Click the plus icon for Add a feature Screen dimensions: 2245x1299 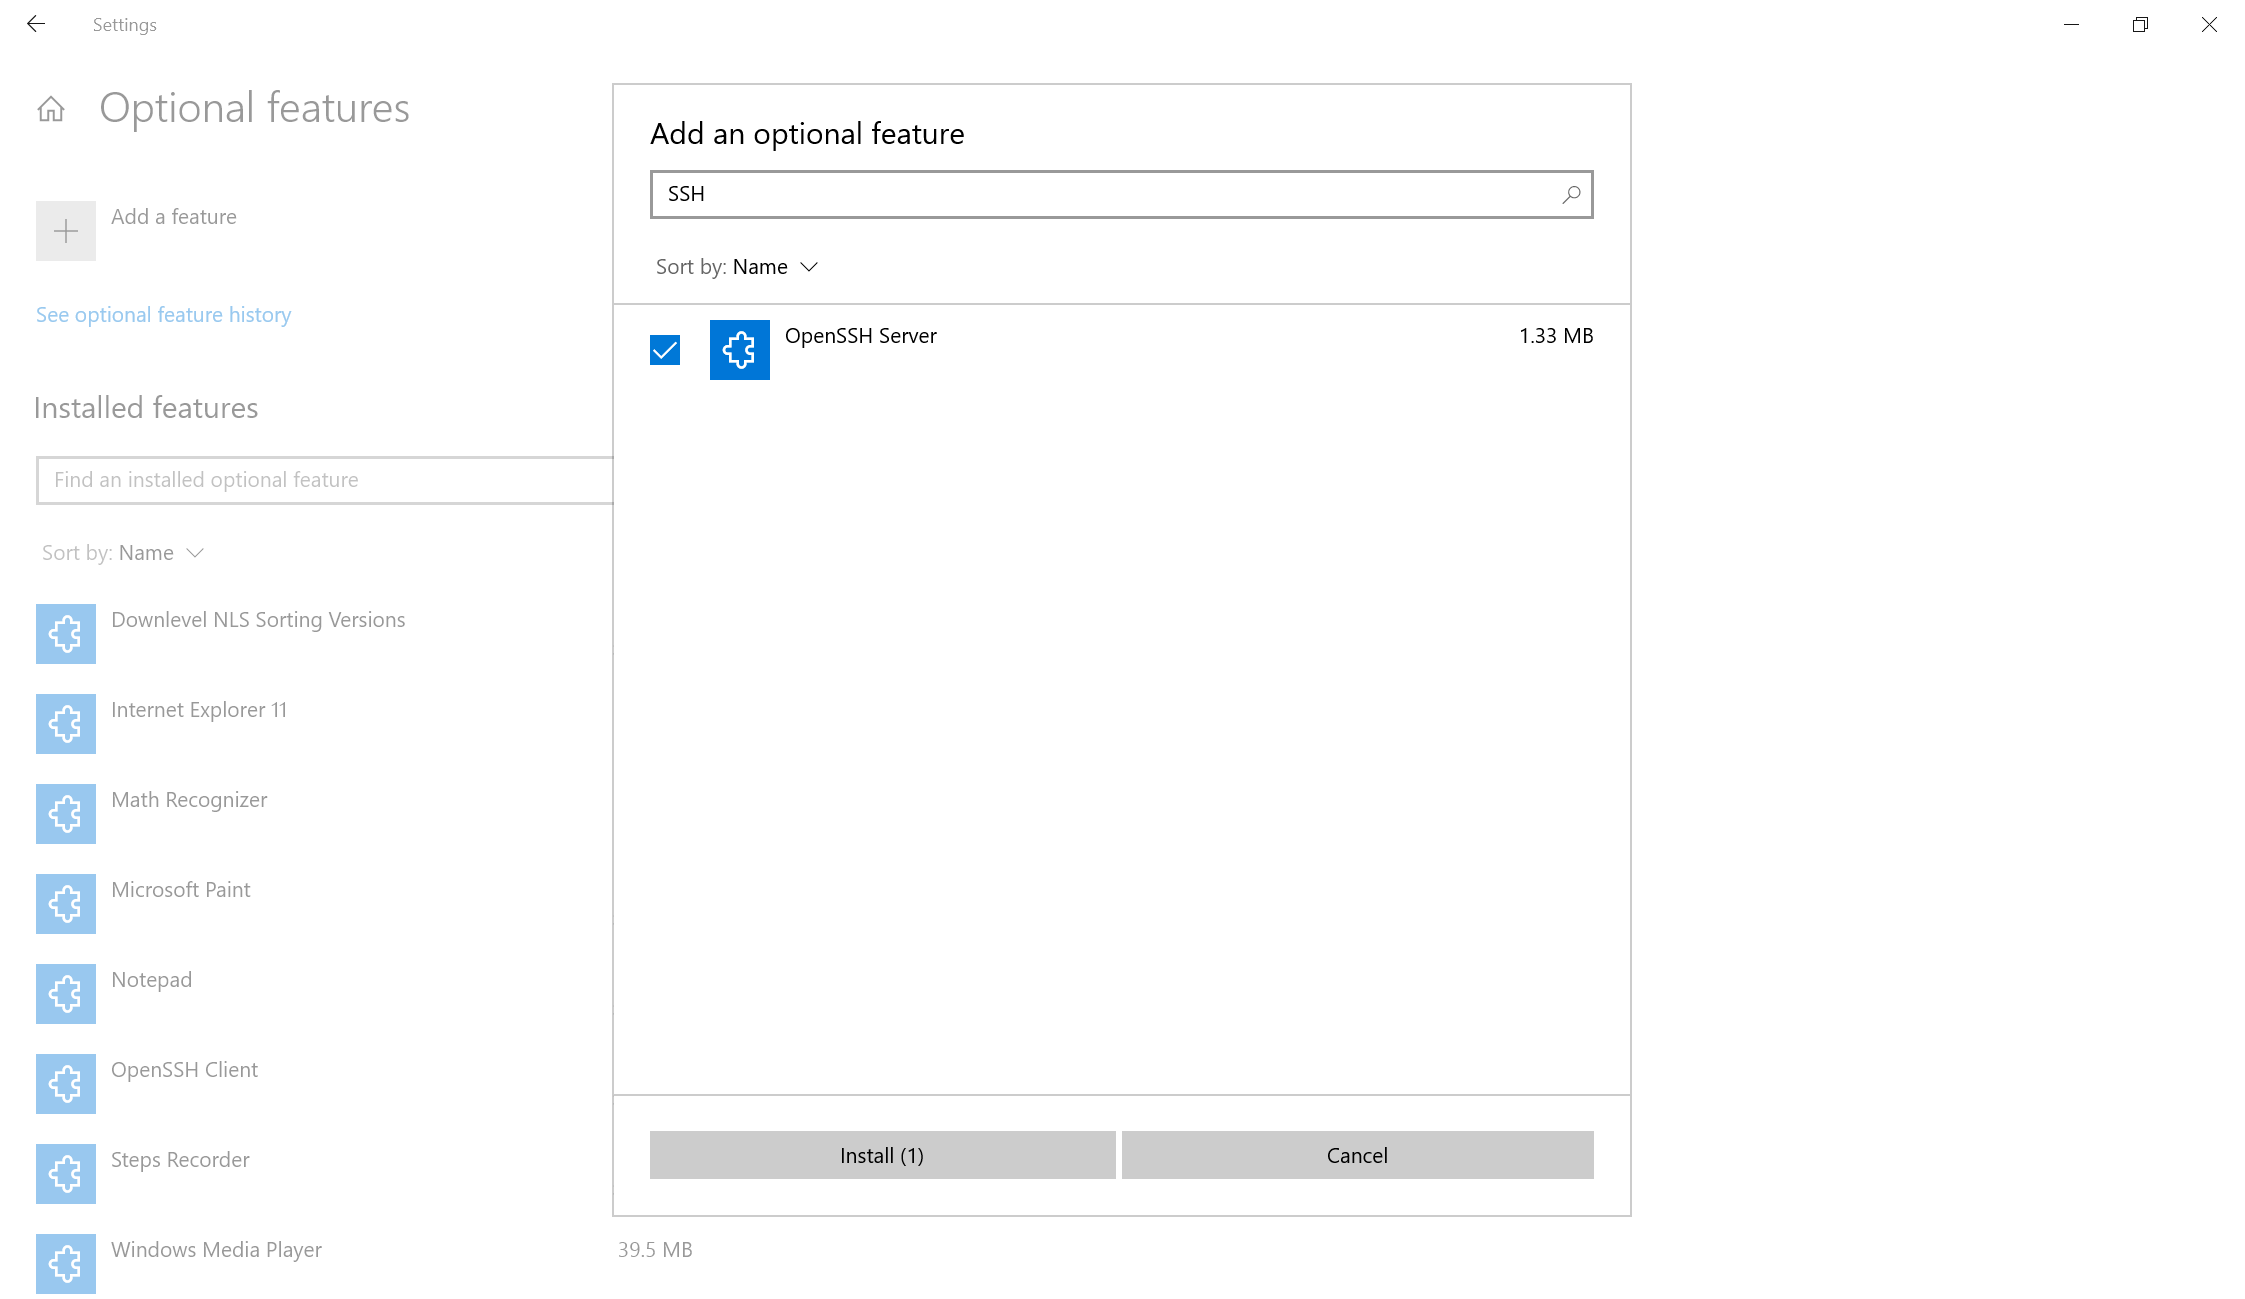(x=66, y=231)
